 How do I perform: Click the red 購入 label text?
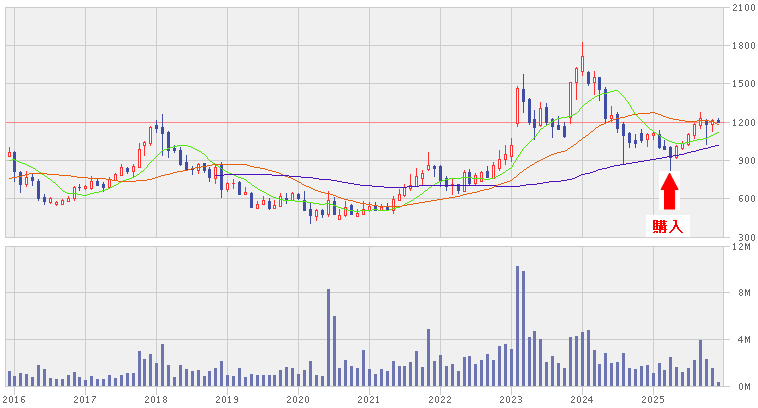pyautogui.click(x=670, y=227)
